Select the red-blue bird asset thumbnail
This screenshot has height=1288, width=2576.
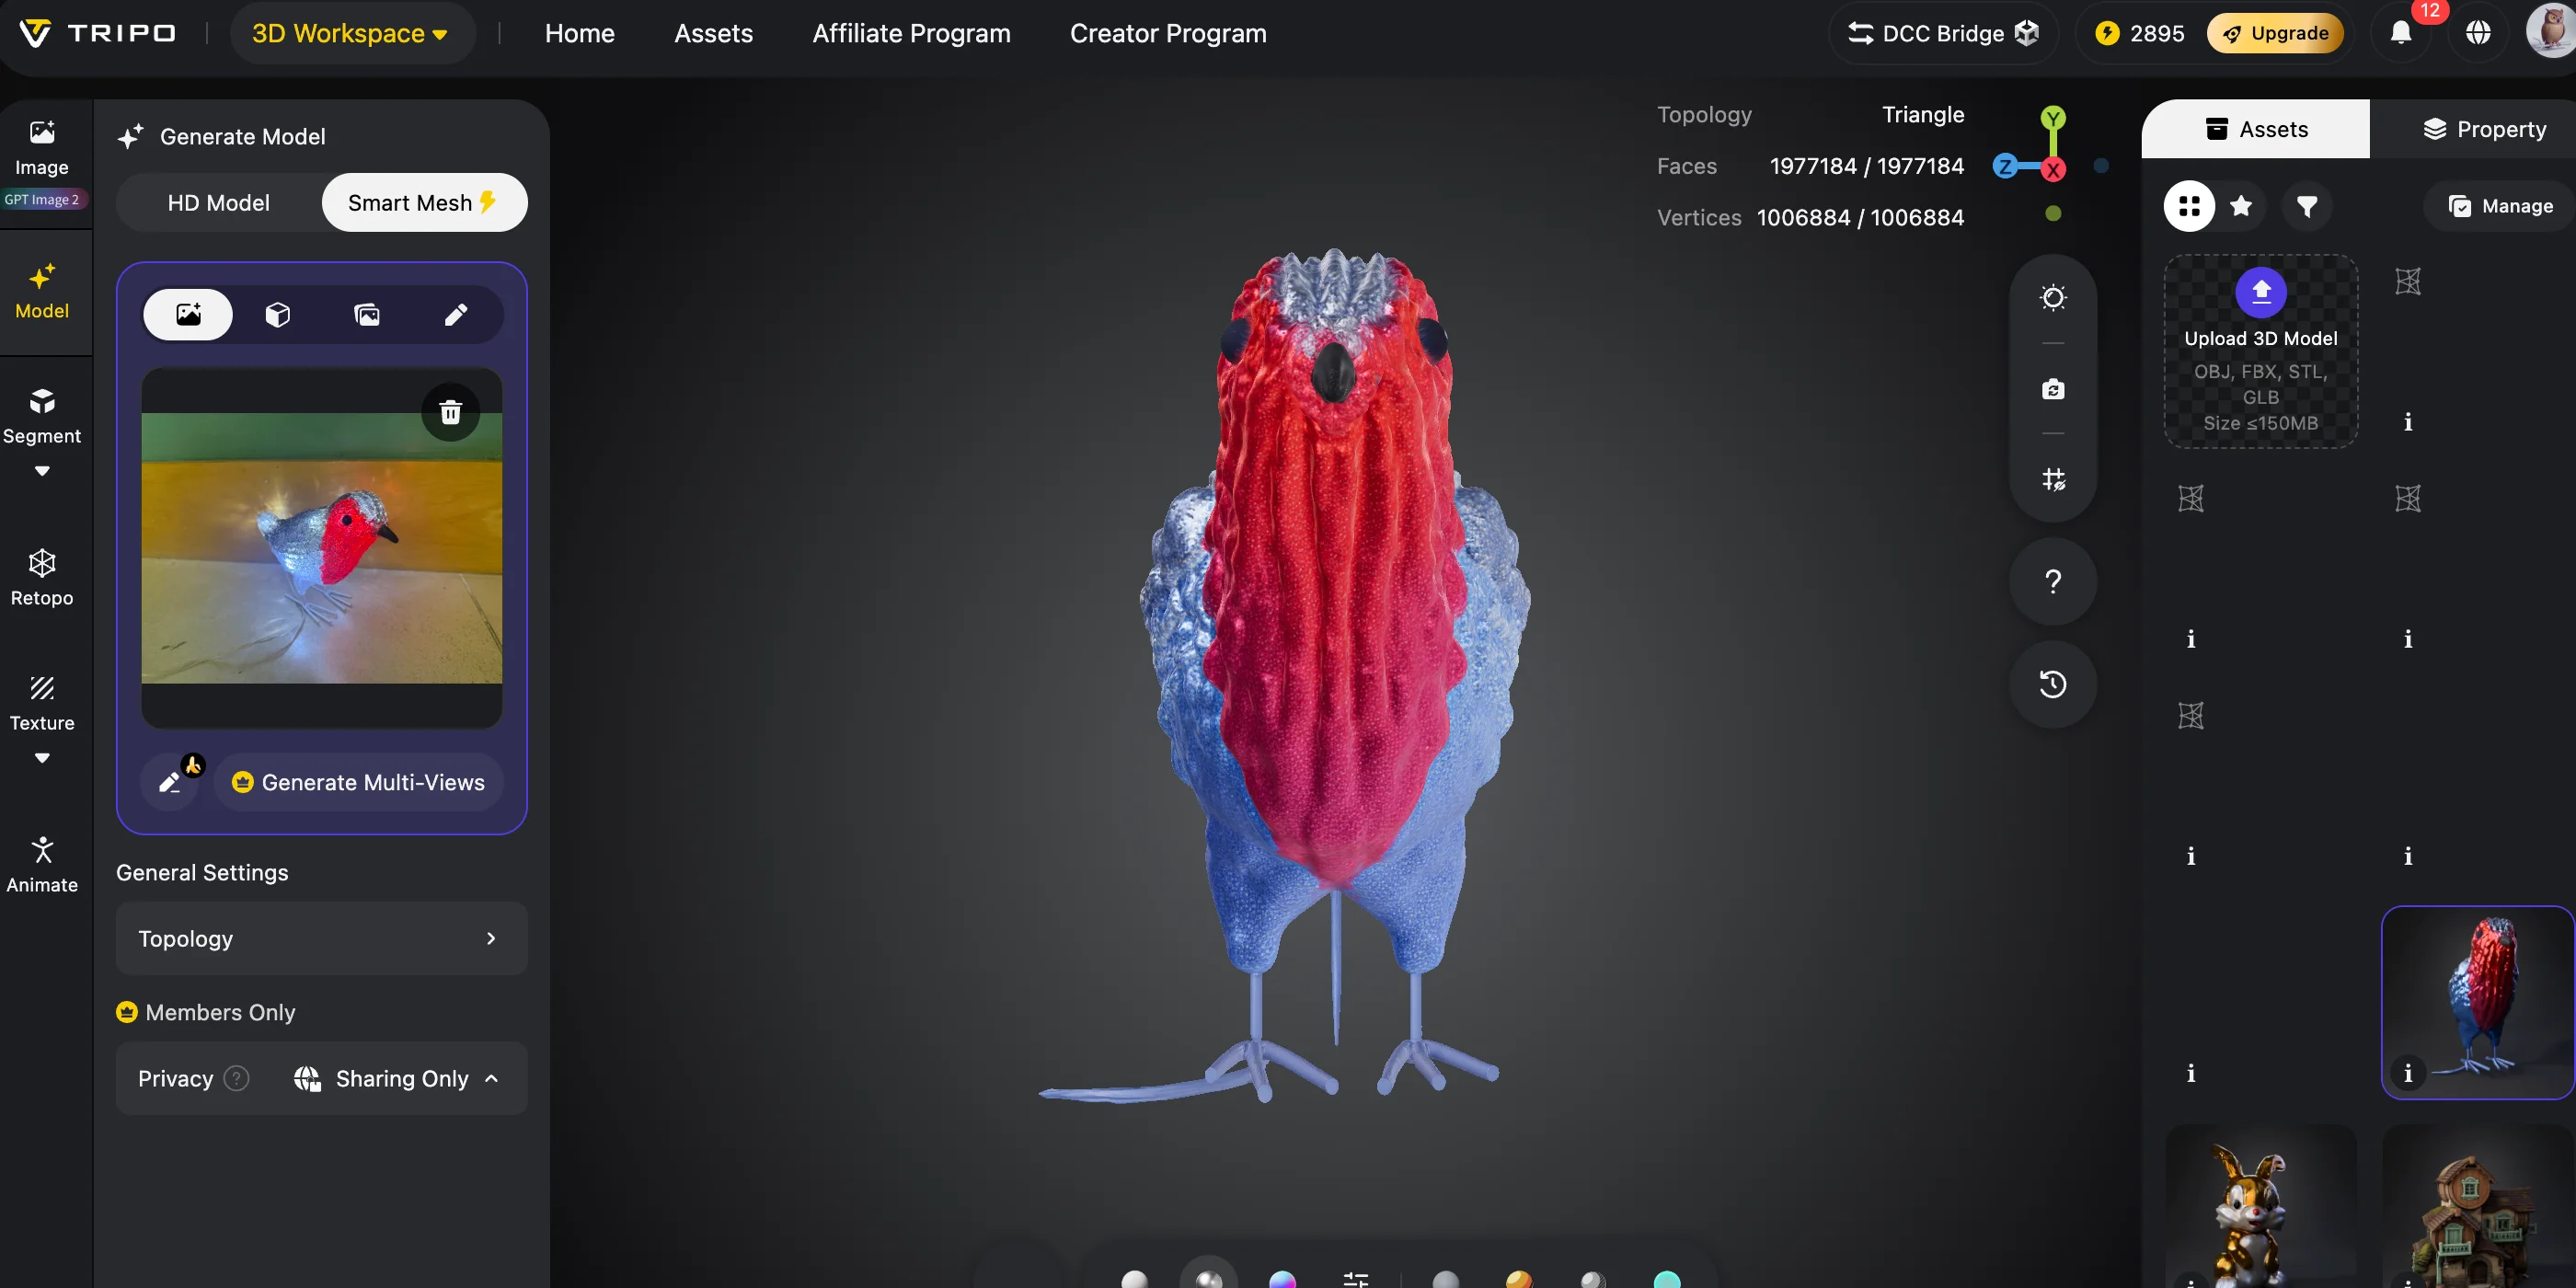coord(2477,1002)
